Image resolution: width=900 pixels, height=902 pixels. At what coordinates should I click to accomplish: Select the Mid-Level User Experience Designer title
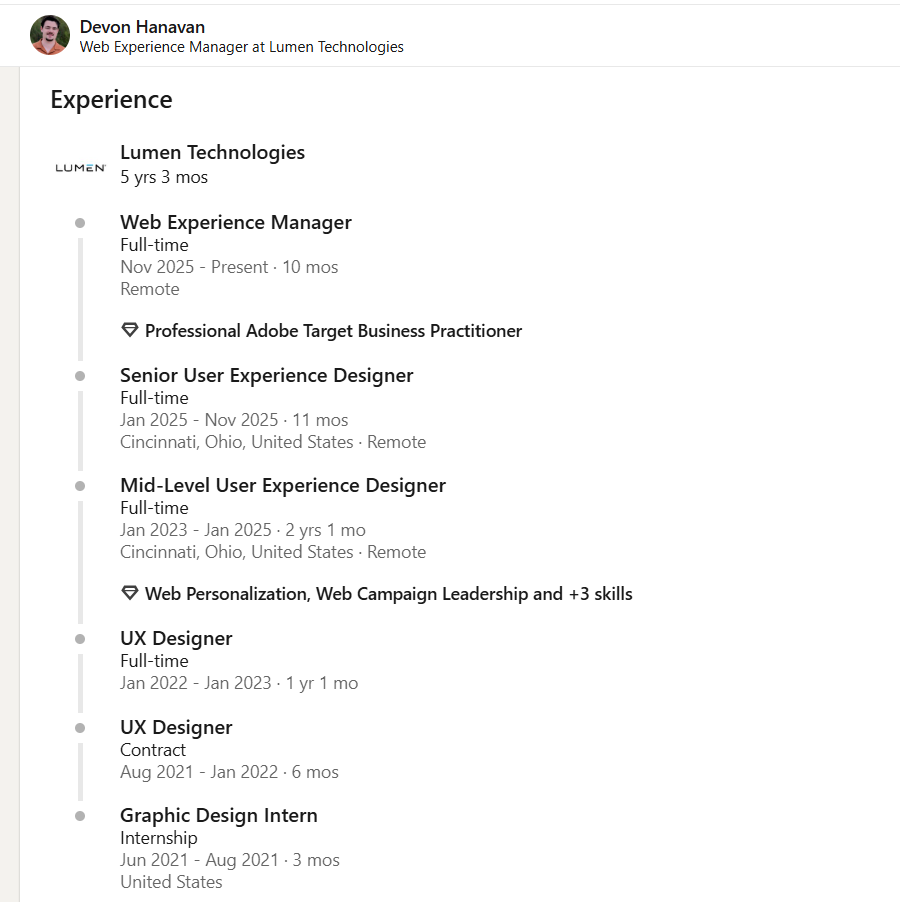click(x=282, y=486)
